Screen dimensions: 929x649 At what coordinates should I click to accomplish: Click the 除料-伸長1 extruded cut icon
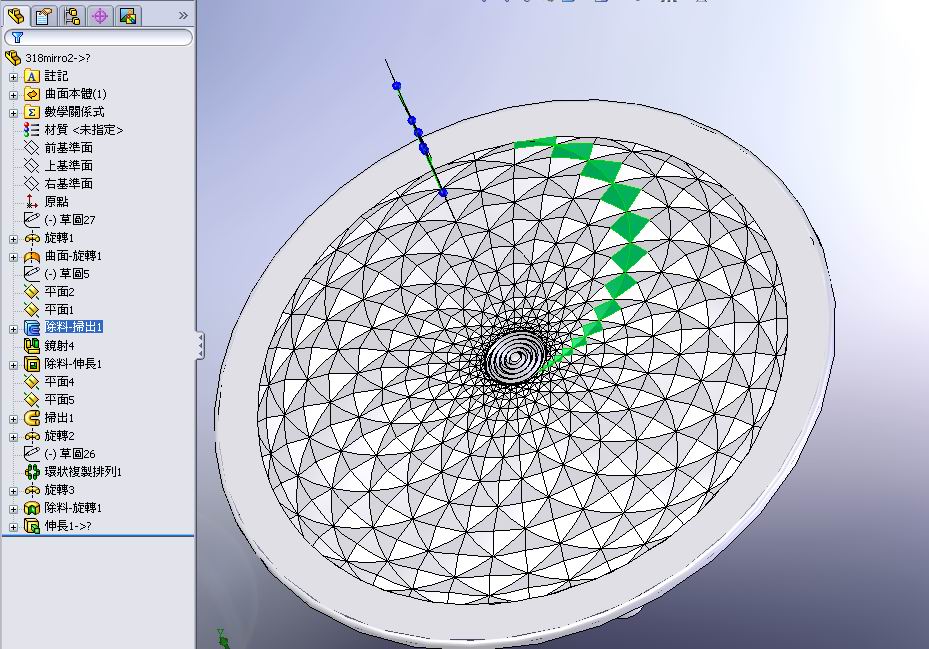(x=31, y=363)
